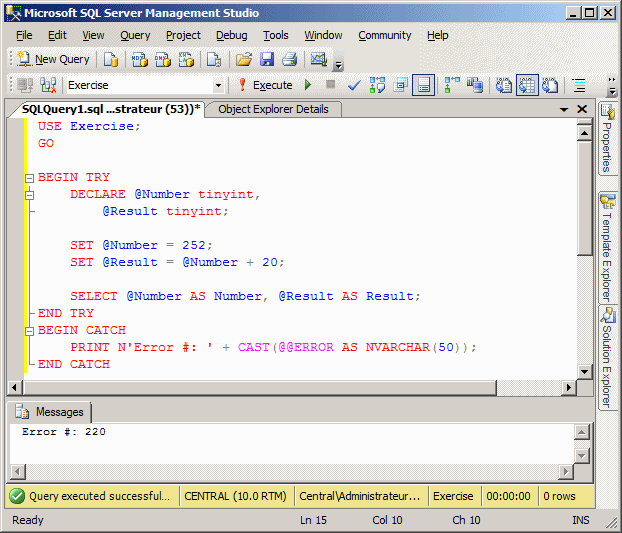622x533 pixels.
Task: Click the editor horizontal scroll right arrow
Action: click(x=569, y=387)
